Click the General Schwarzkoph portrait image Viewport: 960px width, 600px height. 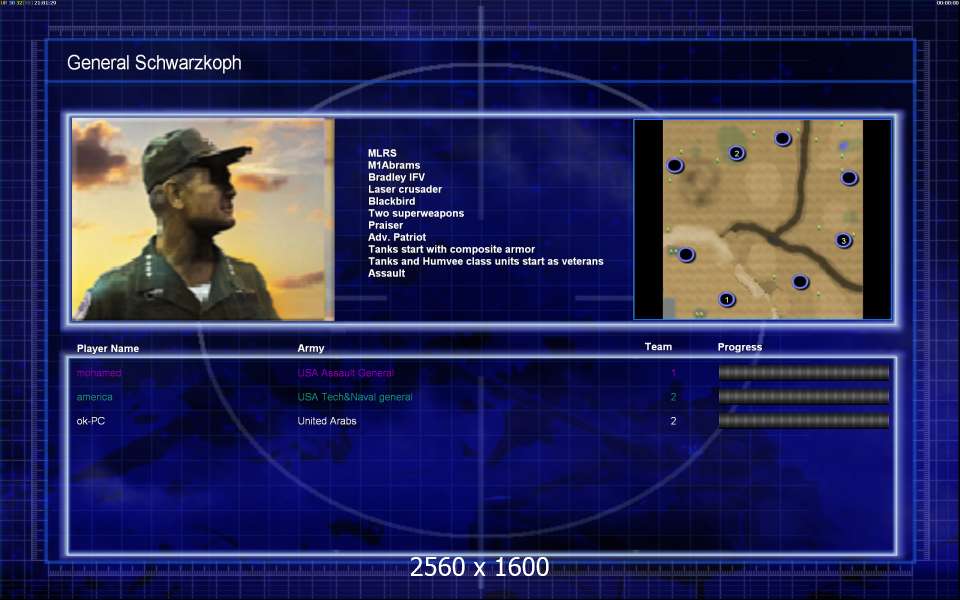tap(202, 219)
